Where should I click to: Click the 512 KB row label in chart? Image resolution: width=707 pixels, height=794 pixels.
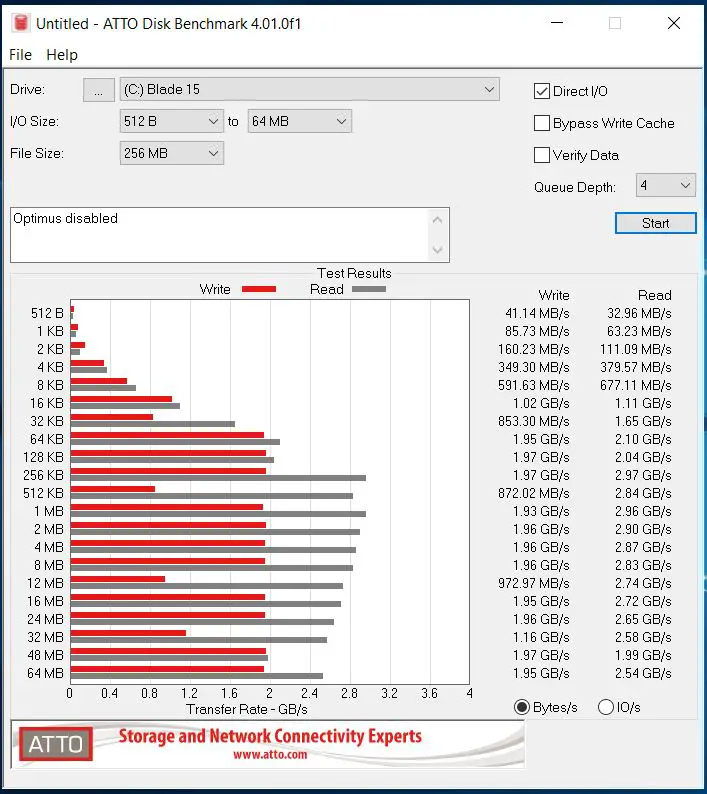44,493
